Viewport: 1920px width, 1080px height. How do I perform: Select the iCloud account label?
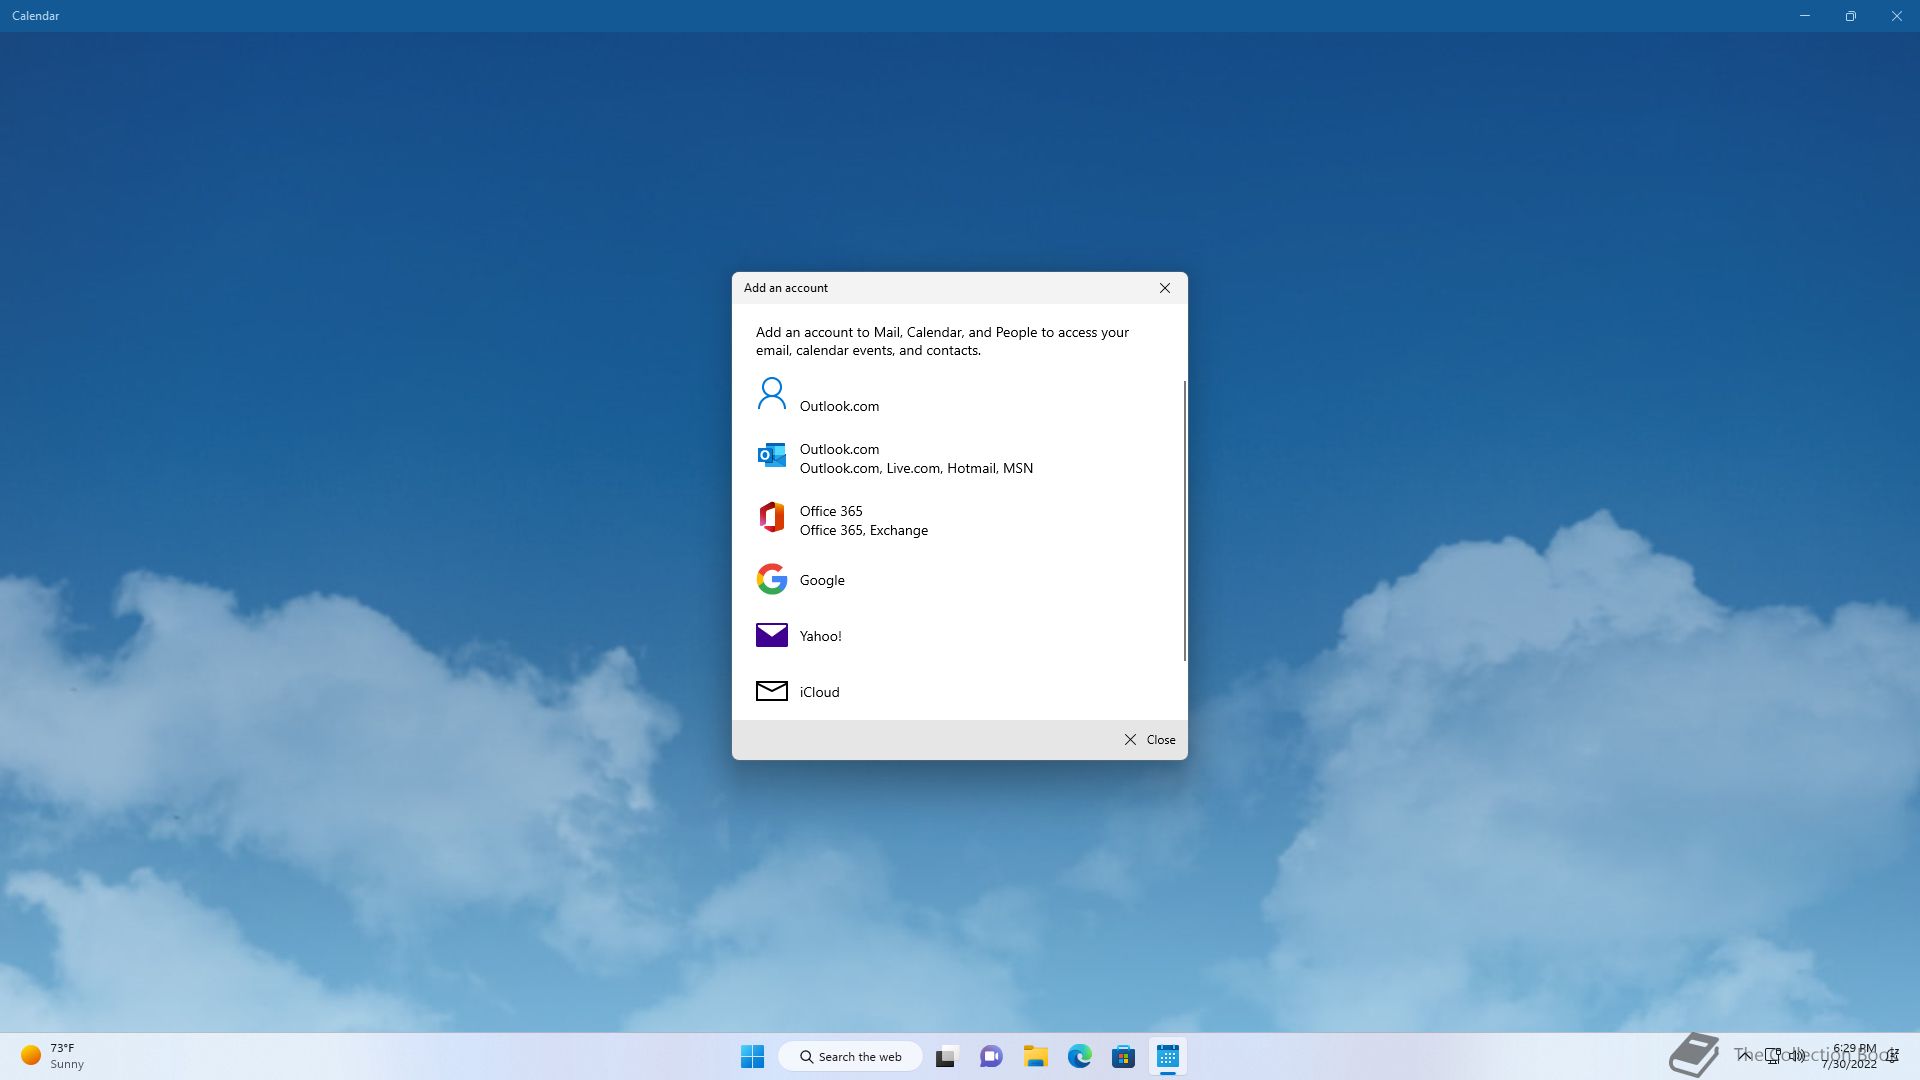tap(819, 692)
